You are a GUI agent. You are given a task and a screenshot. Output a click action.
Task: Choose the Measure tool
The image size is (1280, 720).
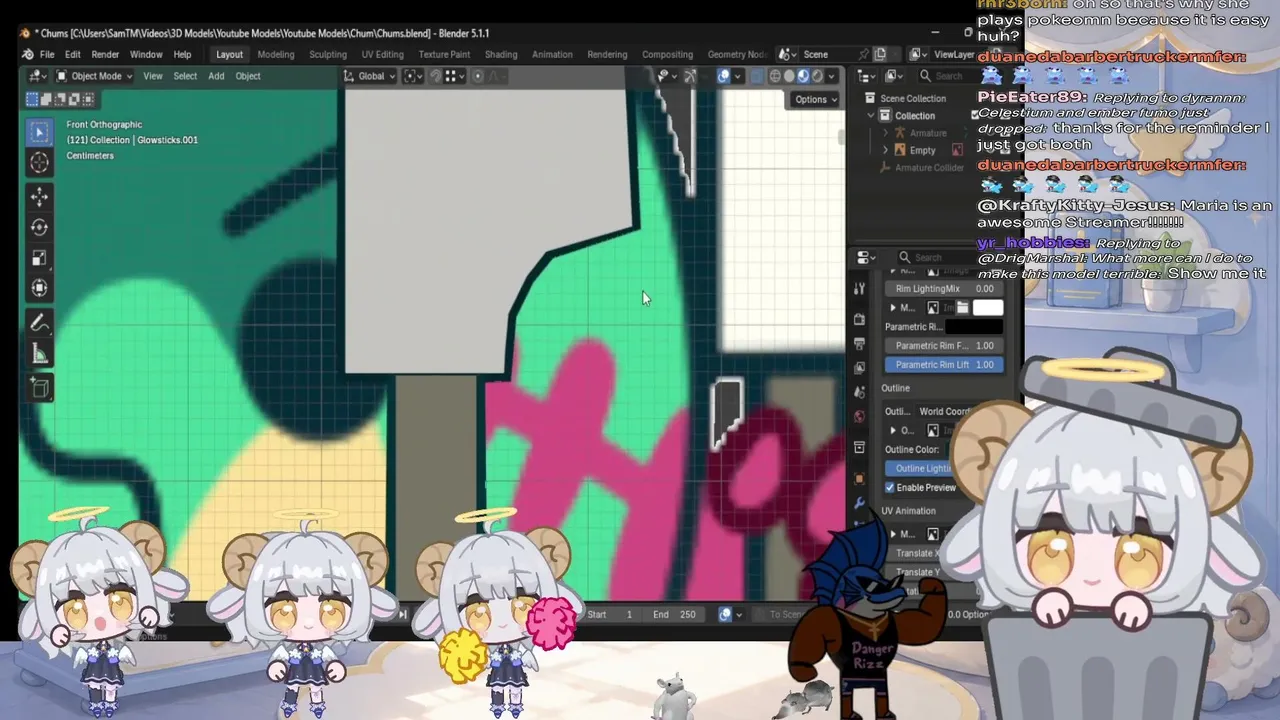coord(39,353)
